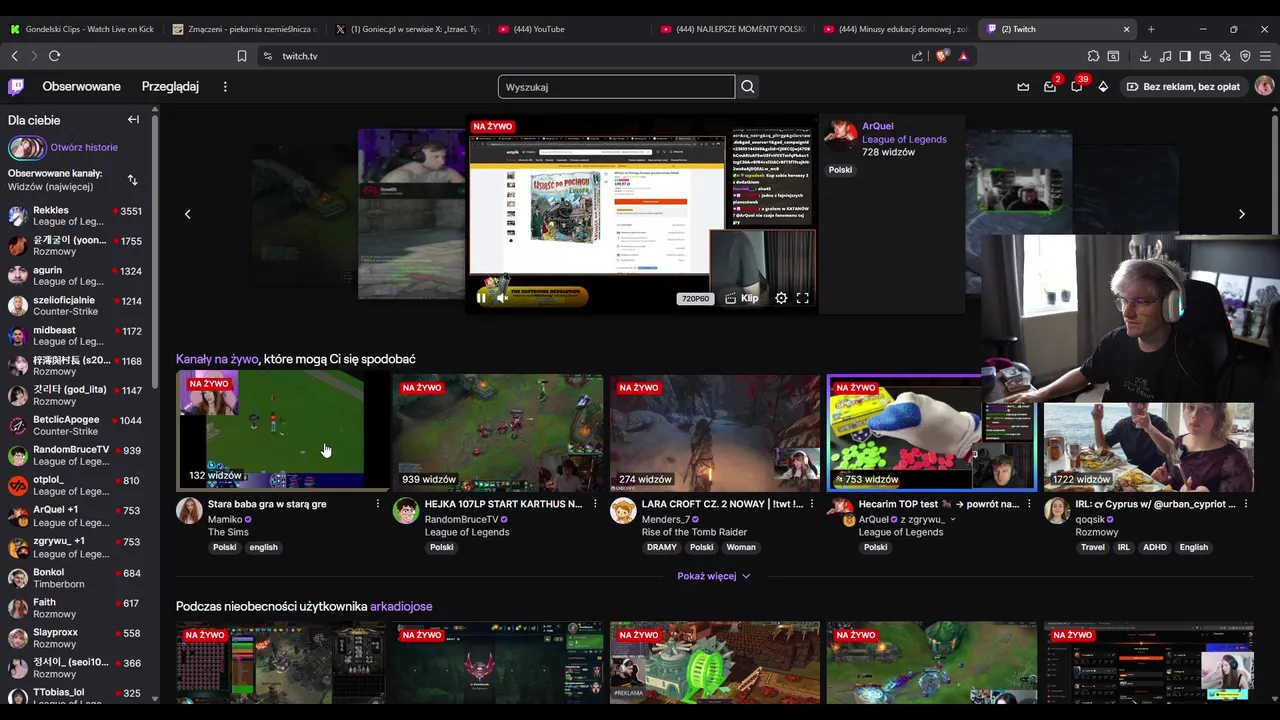Focus the Wyszukaj search field
The height and width of the screenshot is (720, 1280).
point(616,87)
